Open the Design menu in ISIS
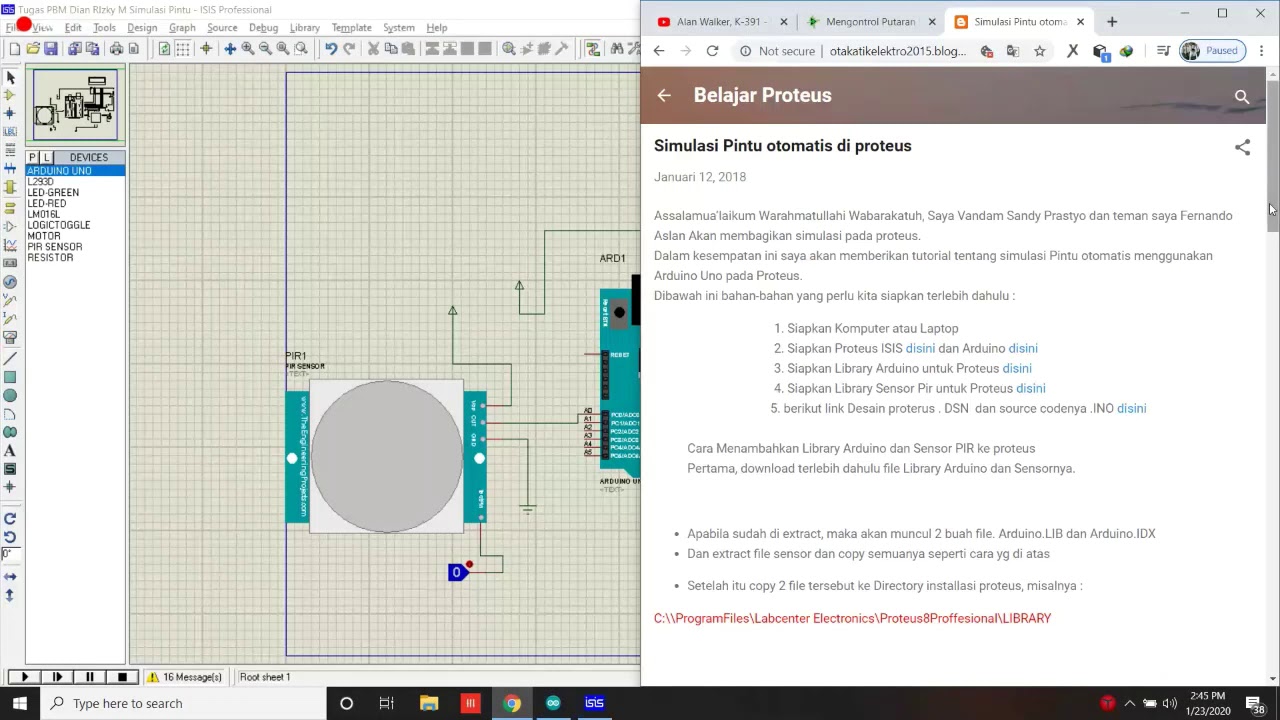The image size is (1280, 720). click(142, 28)
